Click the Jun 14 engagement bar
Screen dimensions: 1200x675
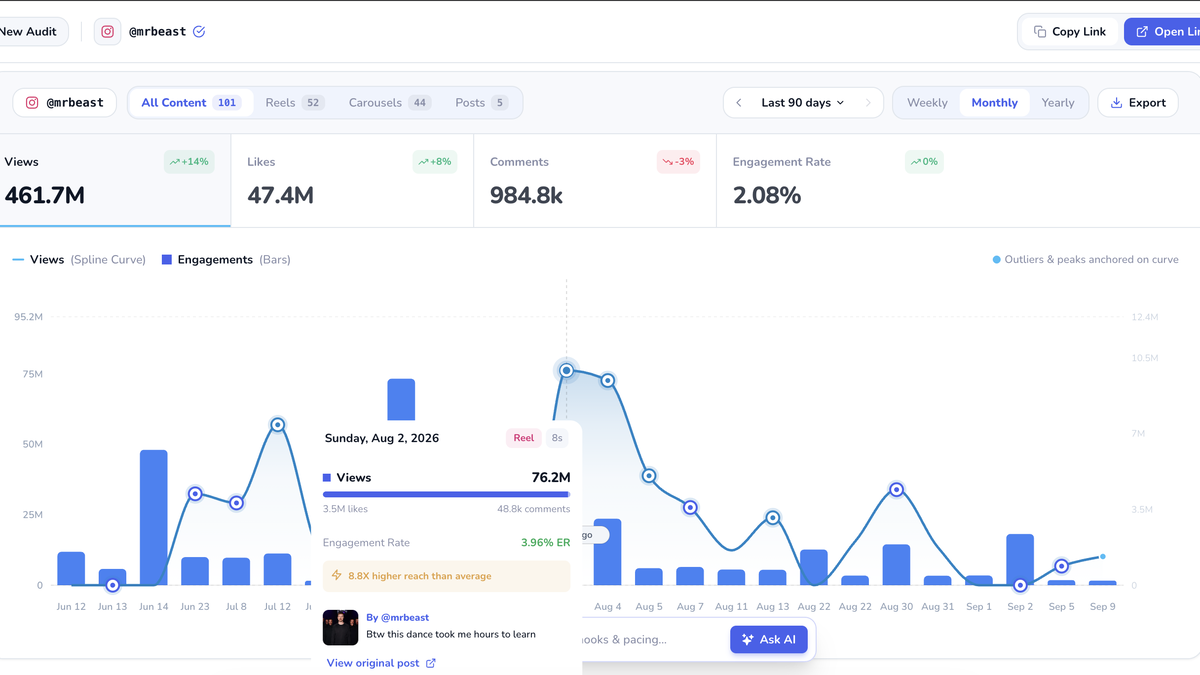[154, 518]
